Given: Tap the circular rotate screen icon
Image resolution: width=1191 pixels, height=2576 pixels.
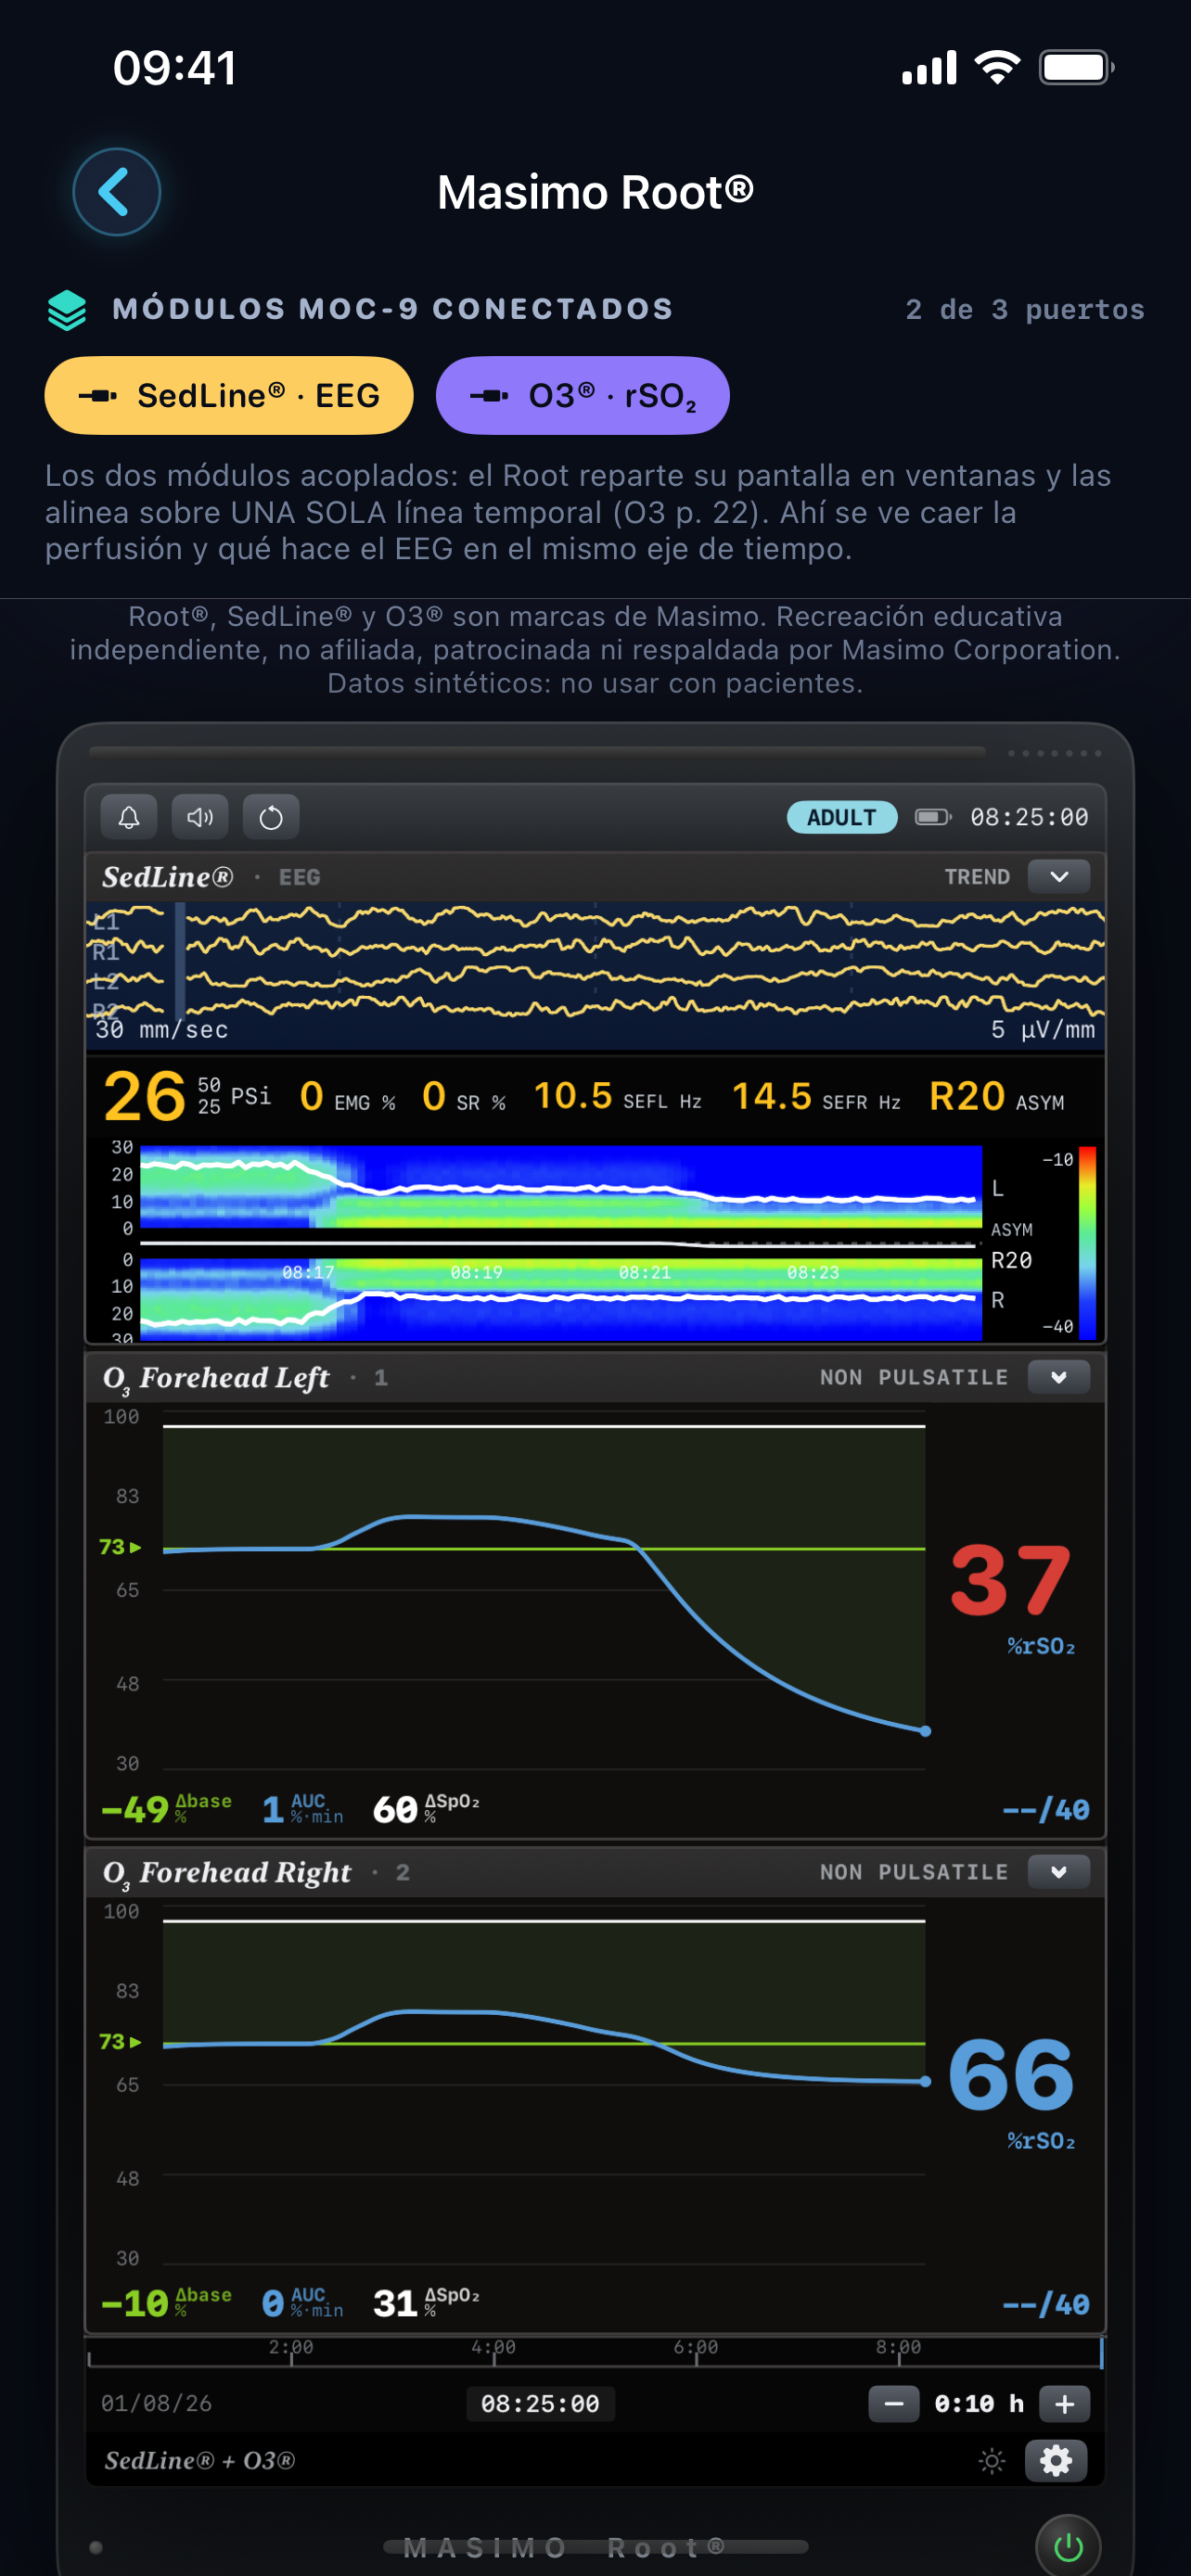Looking at the screenshot, I should click(x=271, y=818).
